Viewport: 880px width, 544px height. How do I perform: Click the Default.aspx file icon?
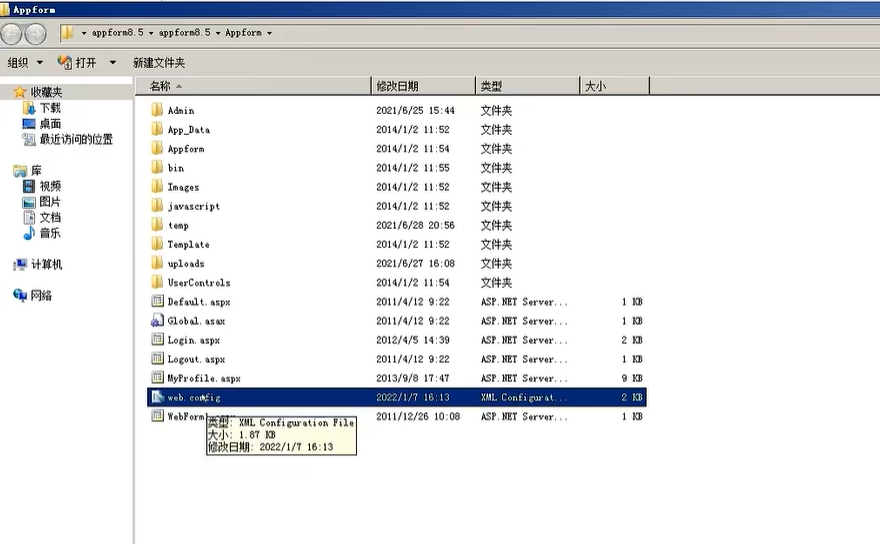tap(157, 302)
